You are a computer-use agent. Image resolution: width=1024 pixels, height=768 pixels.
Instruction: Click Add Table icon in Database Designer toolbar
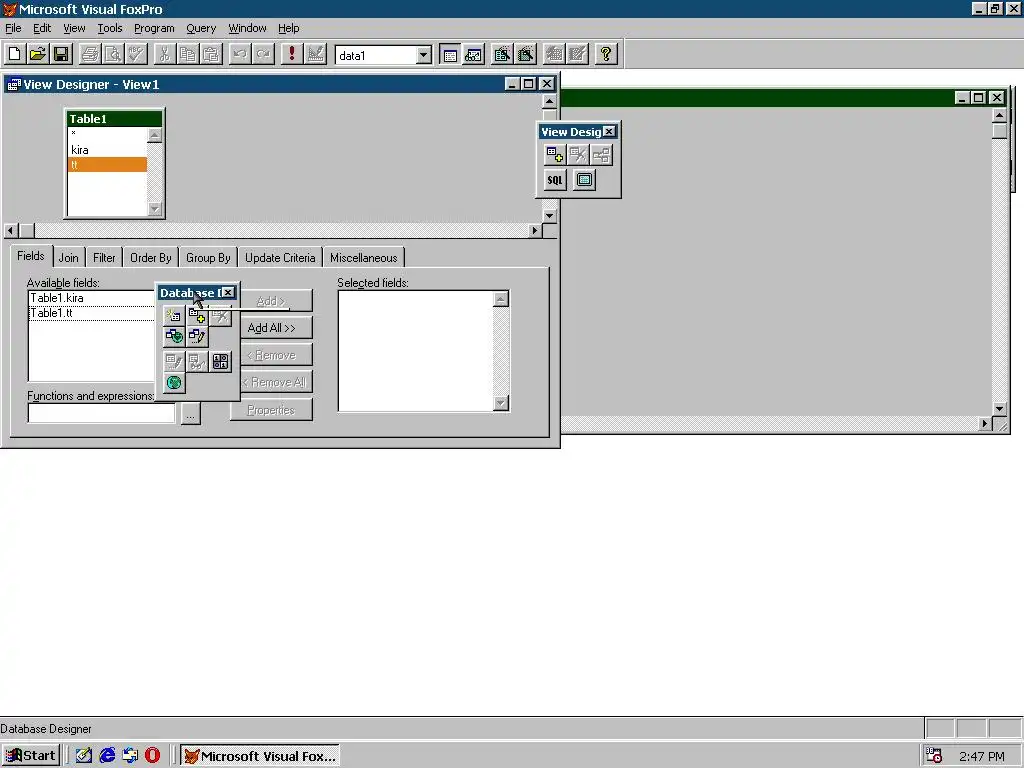point(197,316)
